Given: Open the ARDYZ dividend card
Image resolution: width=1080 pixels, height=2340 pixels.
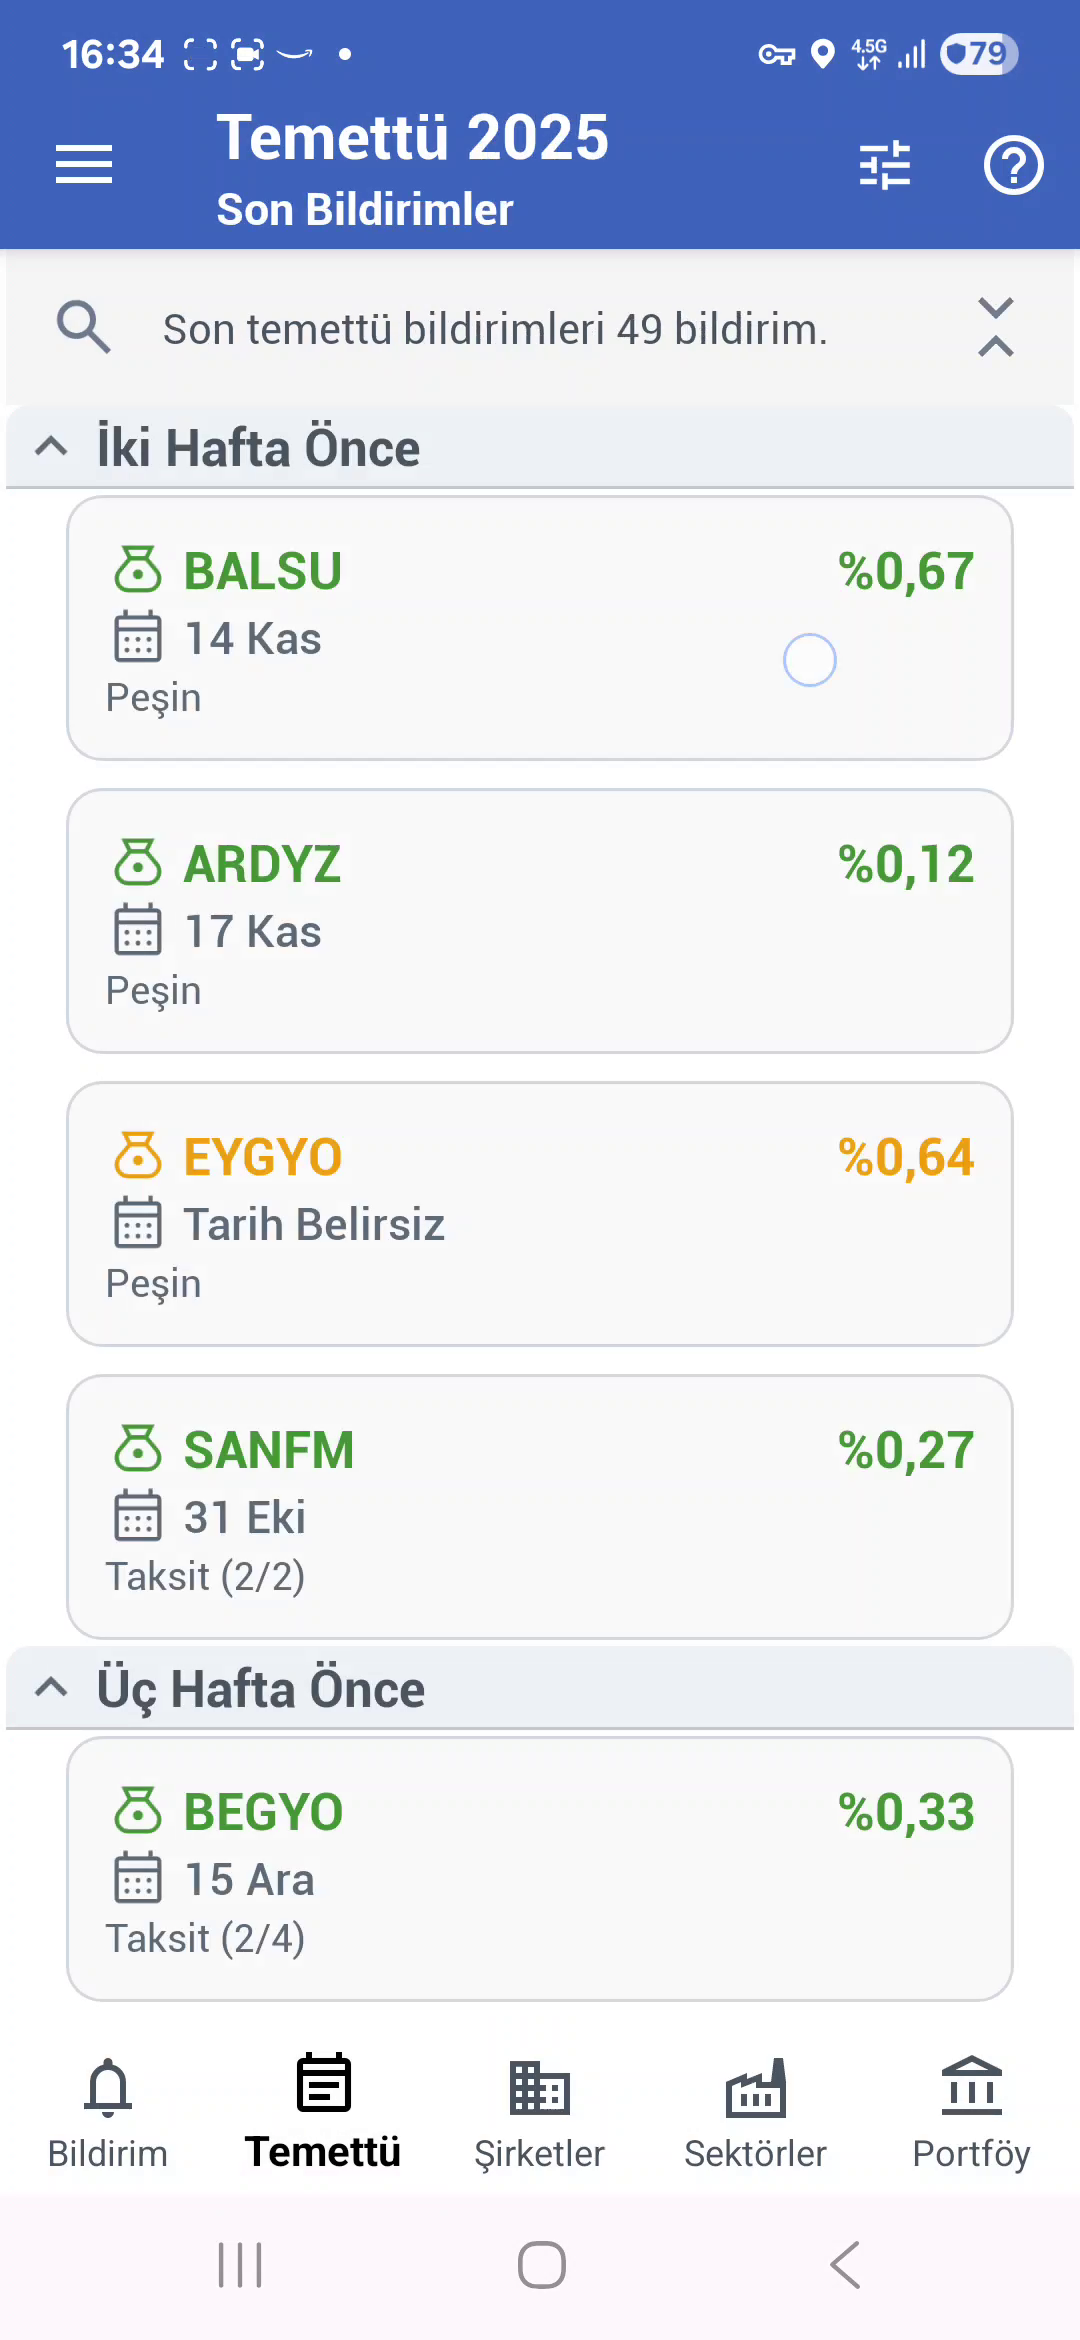Looking at the screenshot, I should pyautogui.click(x=540, y=921).
